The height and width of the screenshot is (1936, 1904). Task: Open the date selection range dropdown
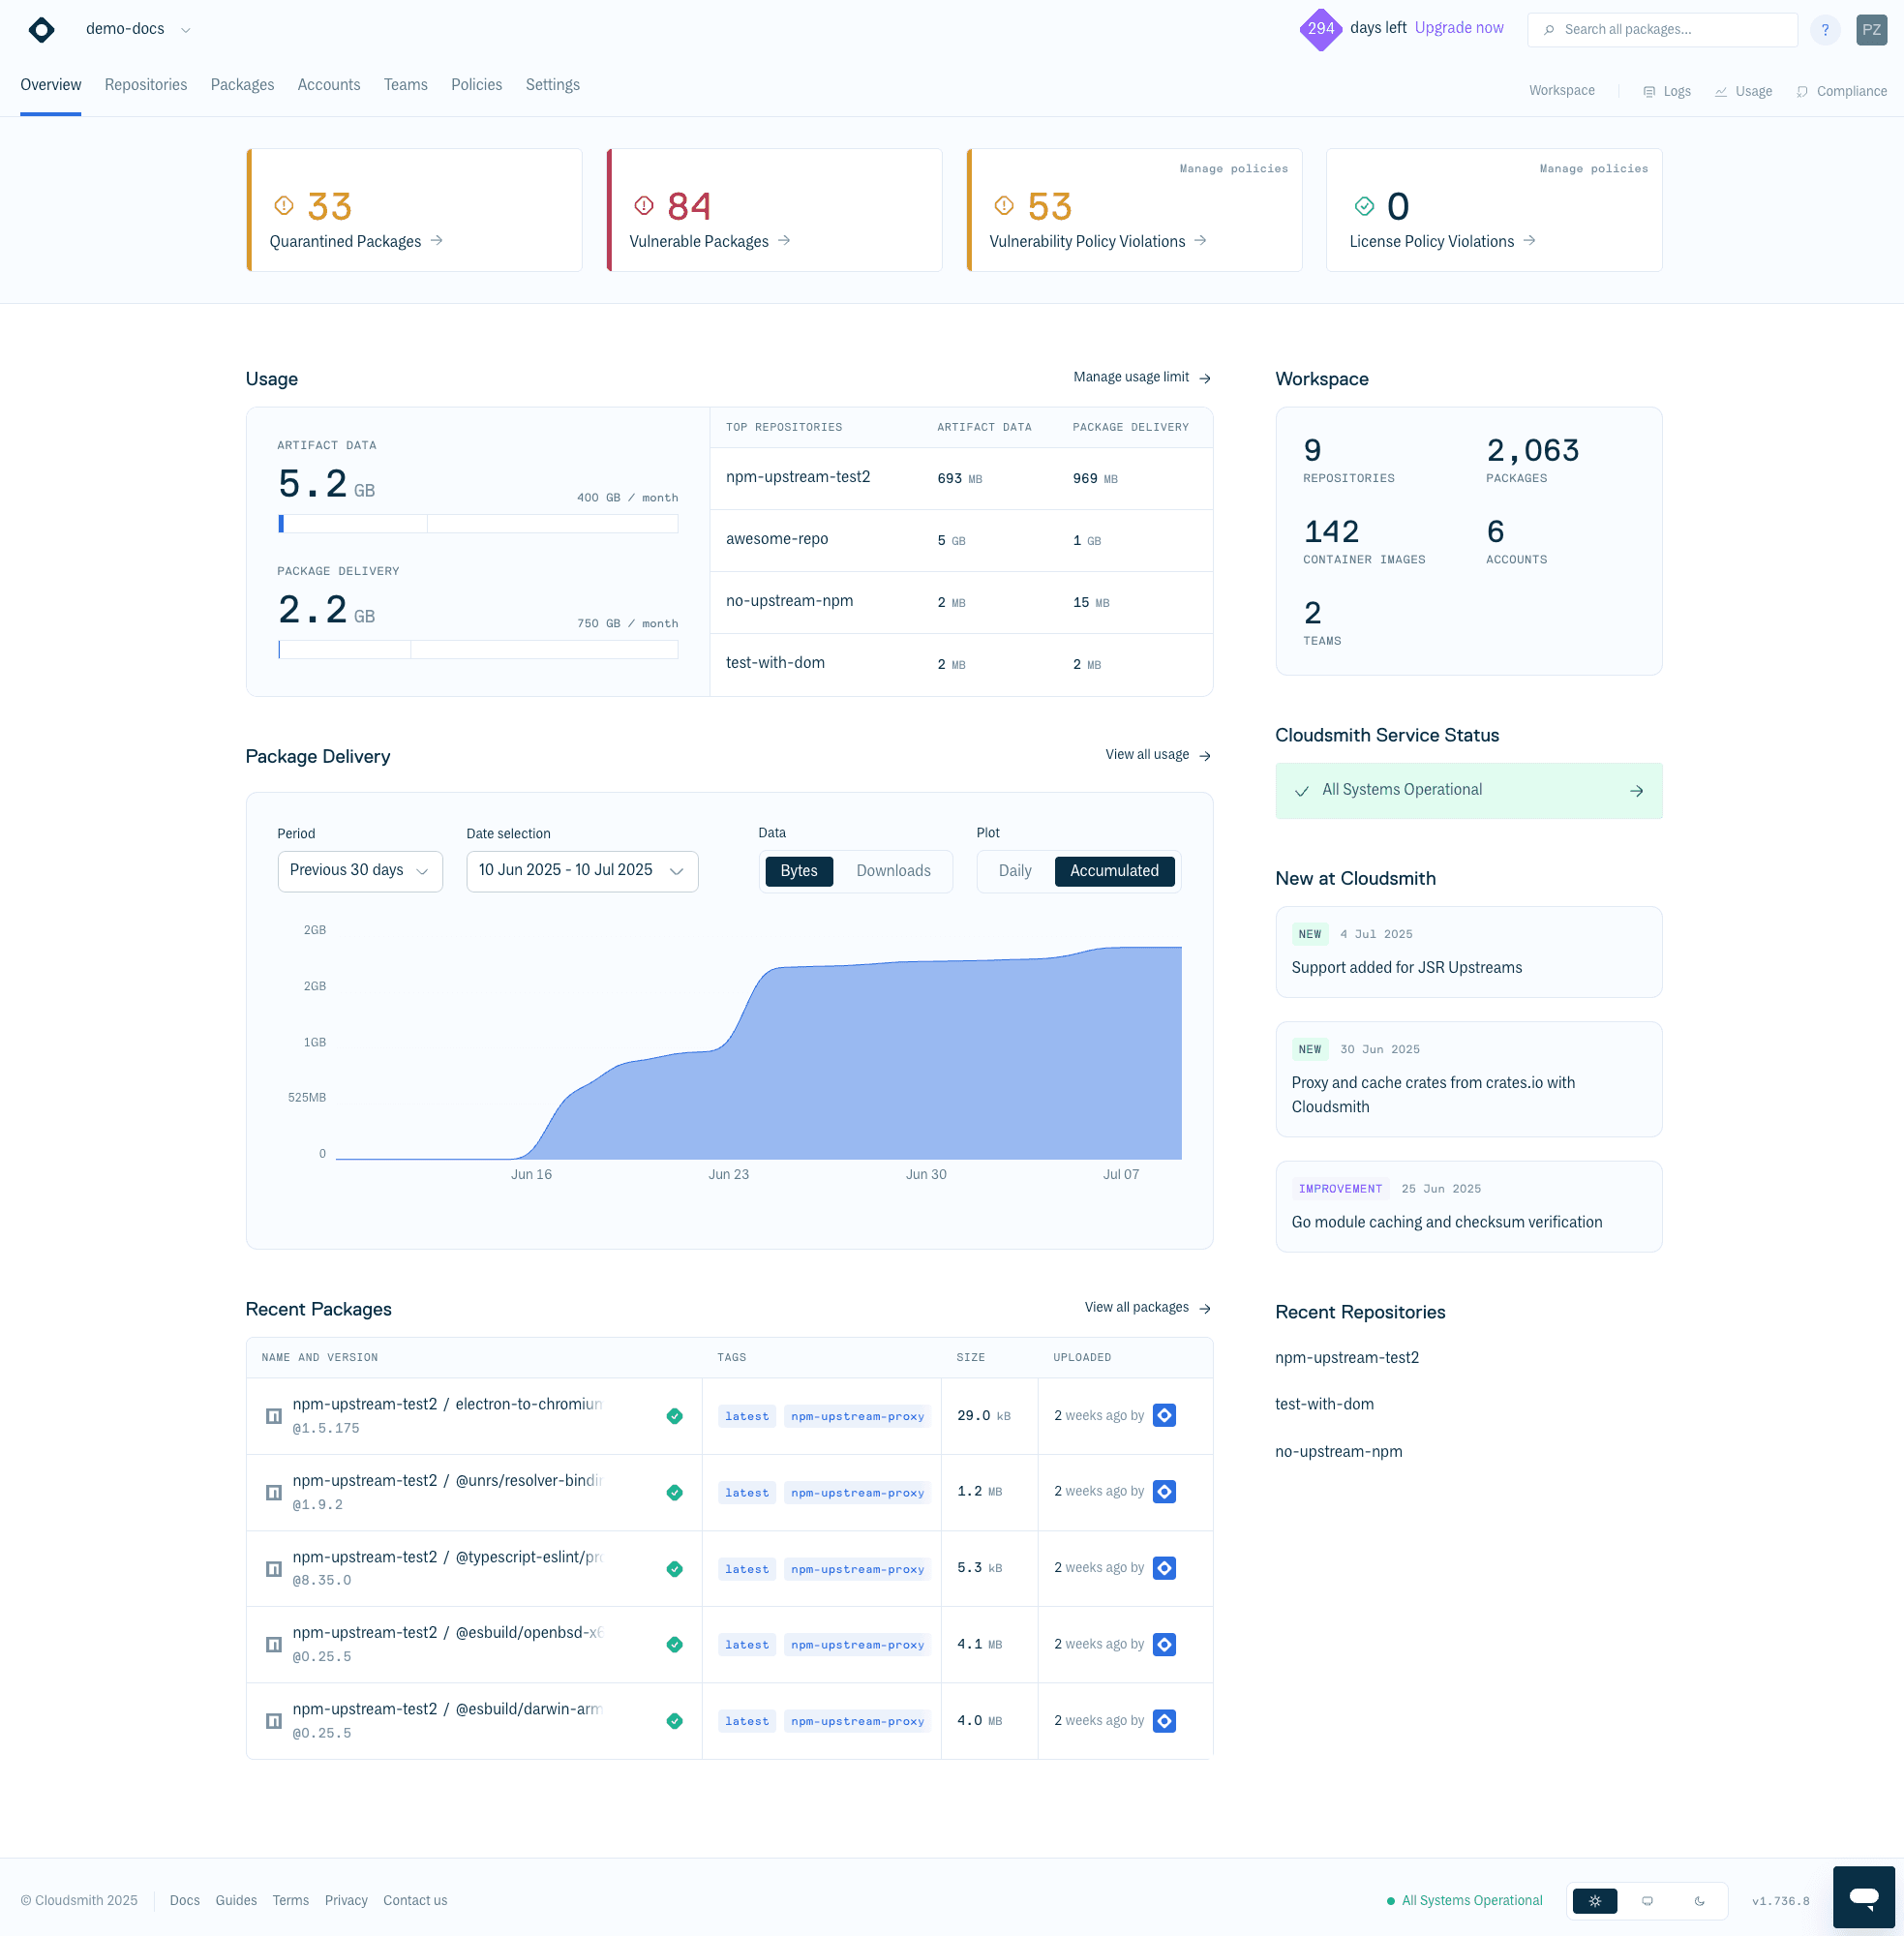point(581,871)
